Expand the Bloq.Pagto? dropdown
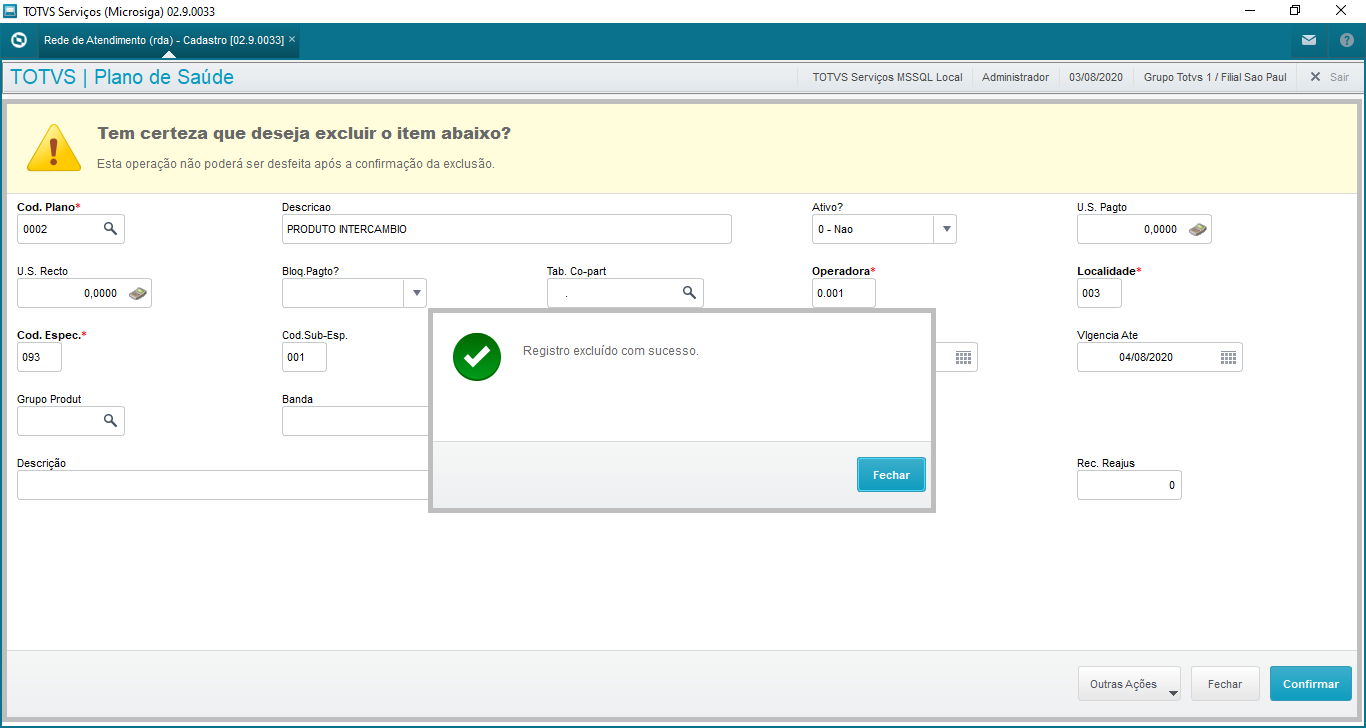This screenshot has height=728, width=1366. click(415, 293)
